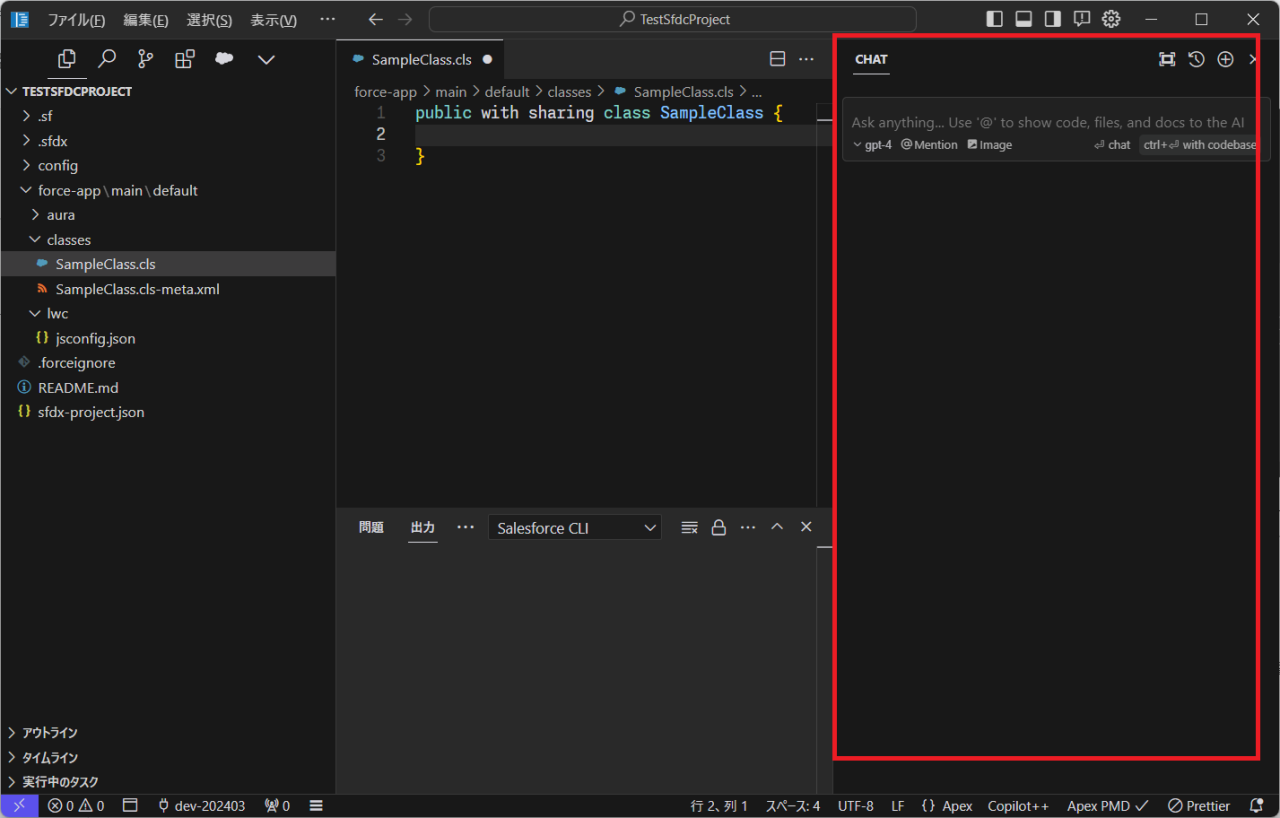Open the chat feedback icon in title bar
1280x818 pixels.
click(x=1081, y=19)
